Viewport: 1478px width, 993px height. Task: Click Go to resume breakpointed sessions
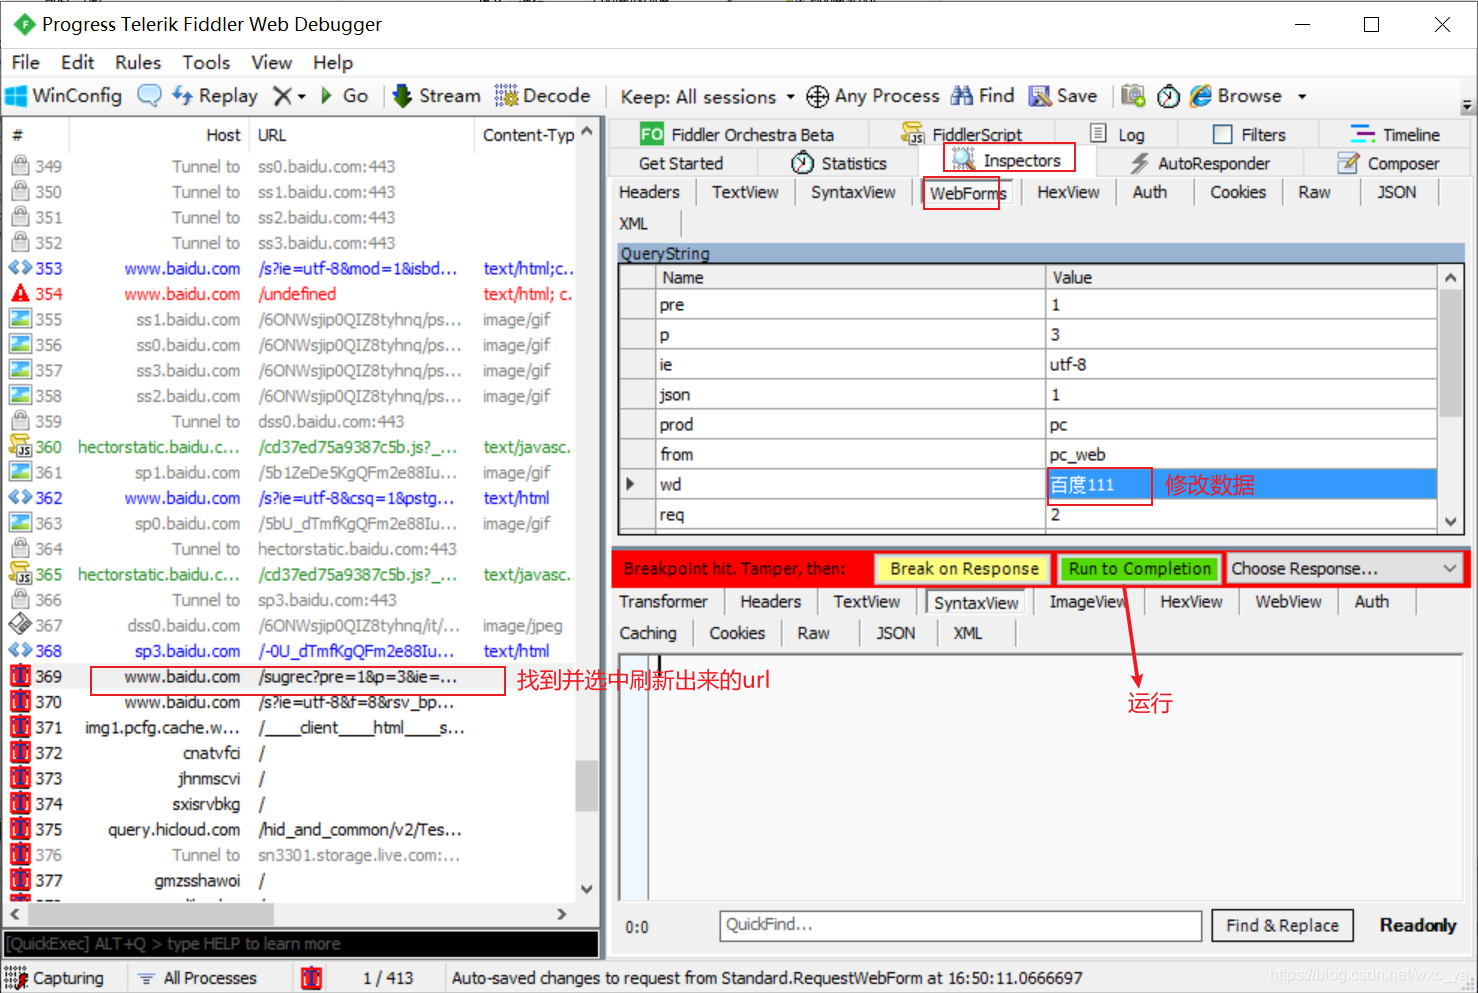[x=344, y=96]
